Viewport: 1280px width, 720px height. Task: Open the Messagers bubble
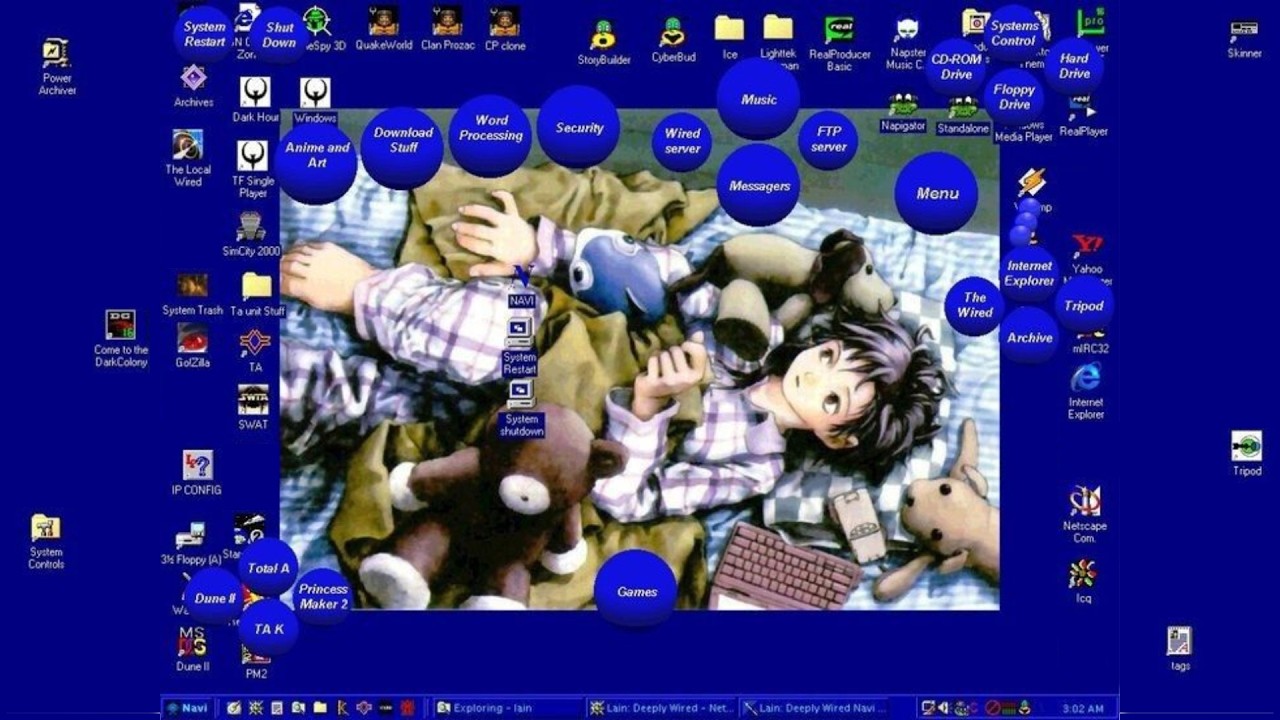[759, 185]
